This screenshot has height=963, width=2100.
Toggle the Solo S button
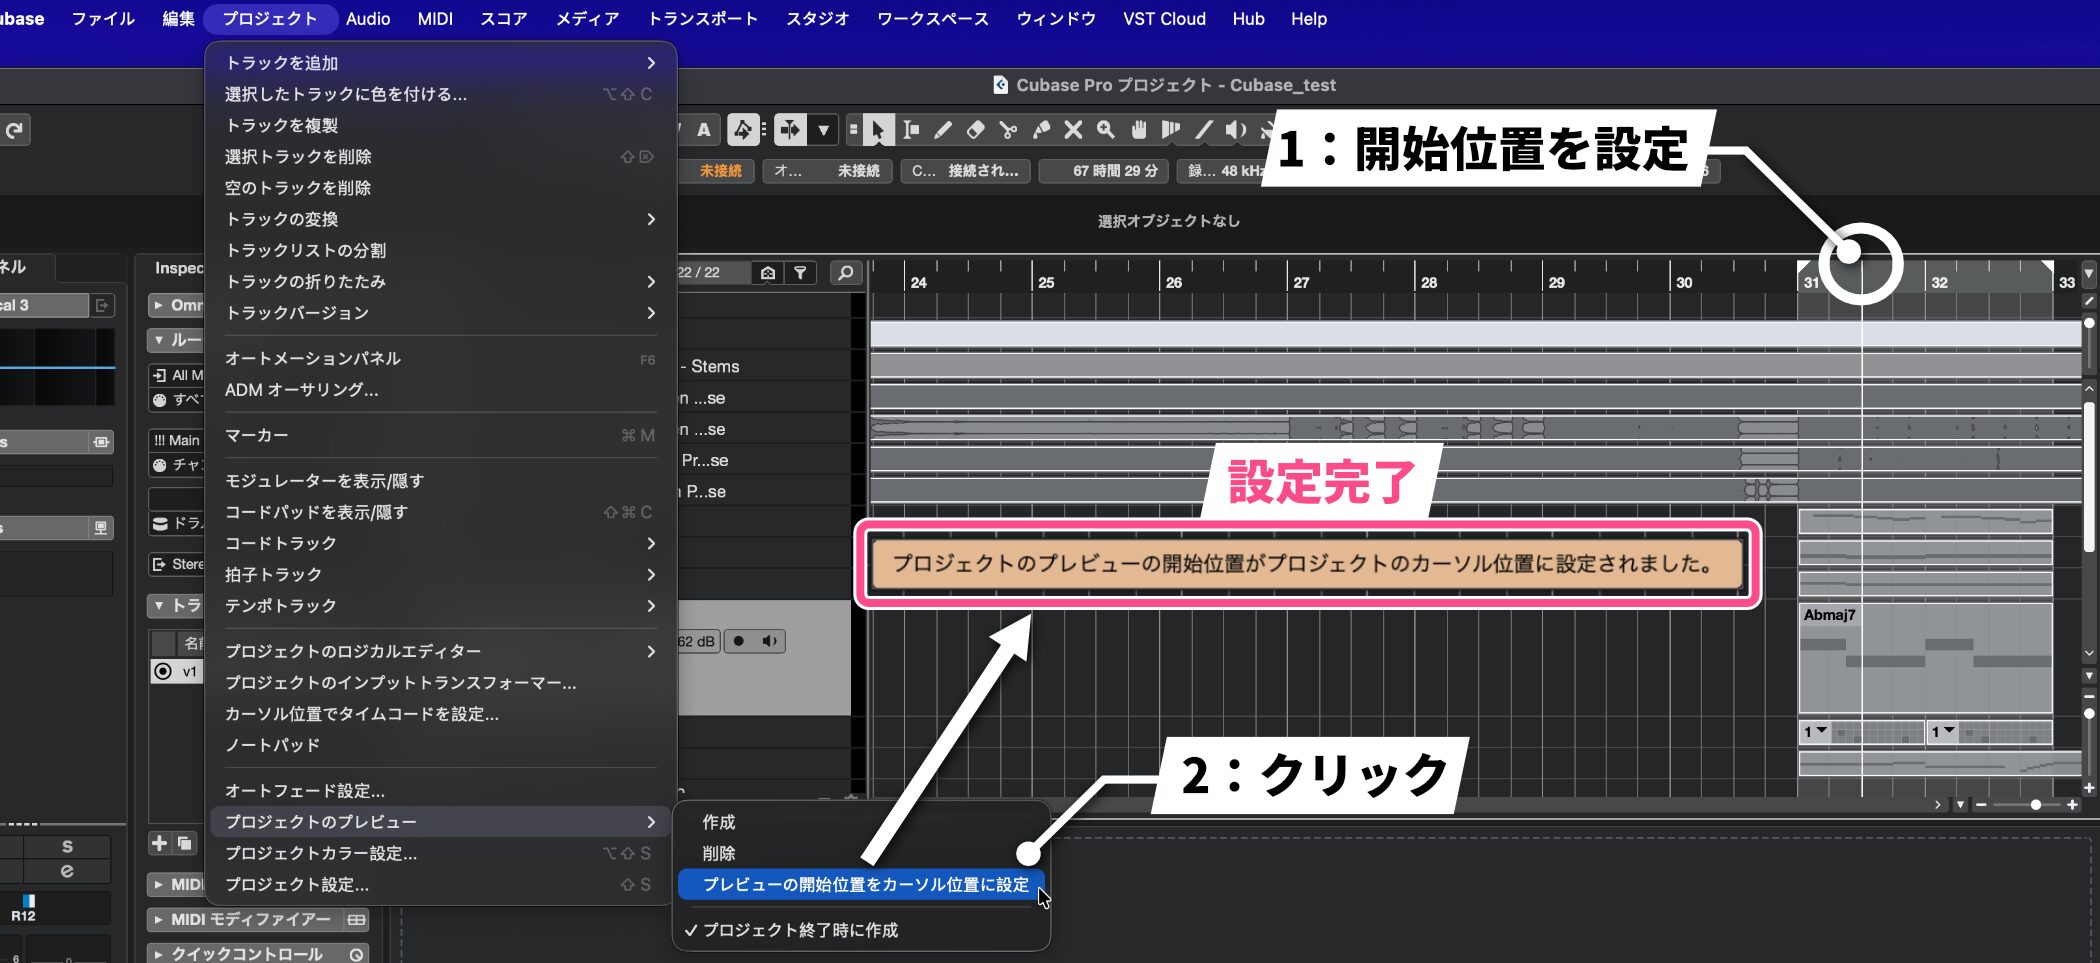pos(67,846)
